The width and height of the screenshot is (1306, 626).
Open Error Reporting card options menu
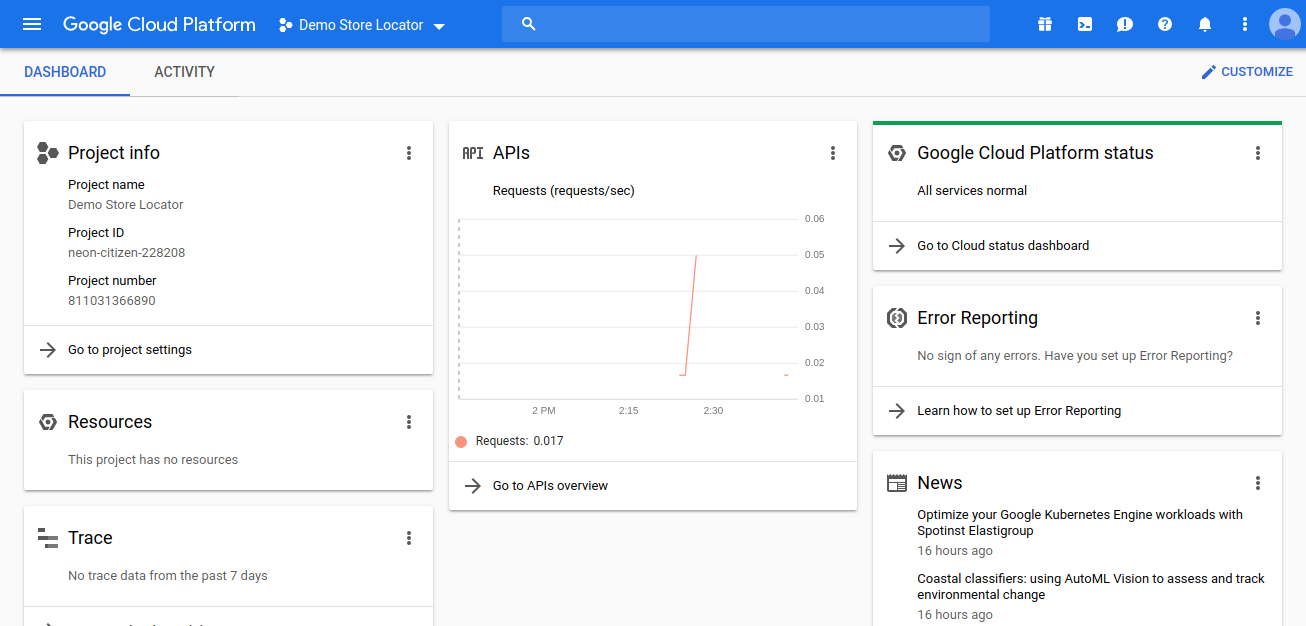(1258, 318)
